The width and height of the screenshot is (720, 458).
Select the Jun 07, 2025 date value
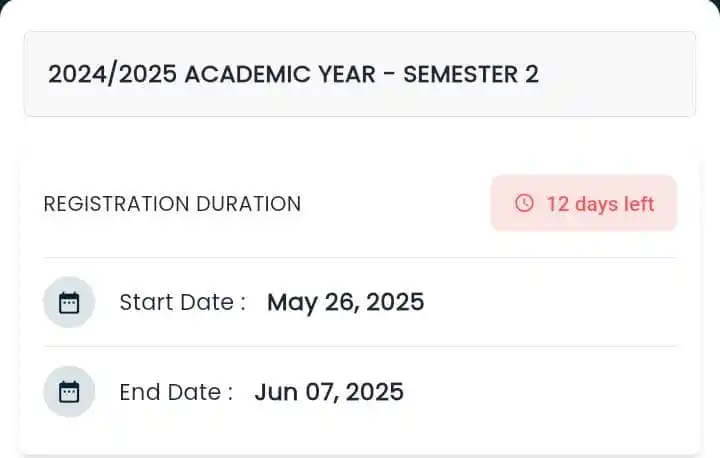pyautogui.click(x=329, y=392)
